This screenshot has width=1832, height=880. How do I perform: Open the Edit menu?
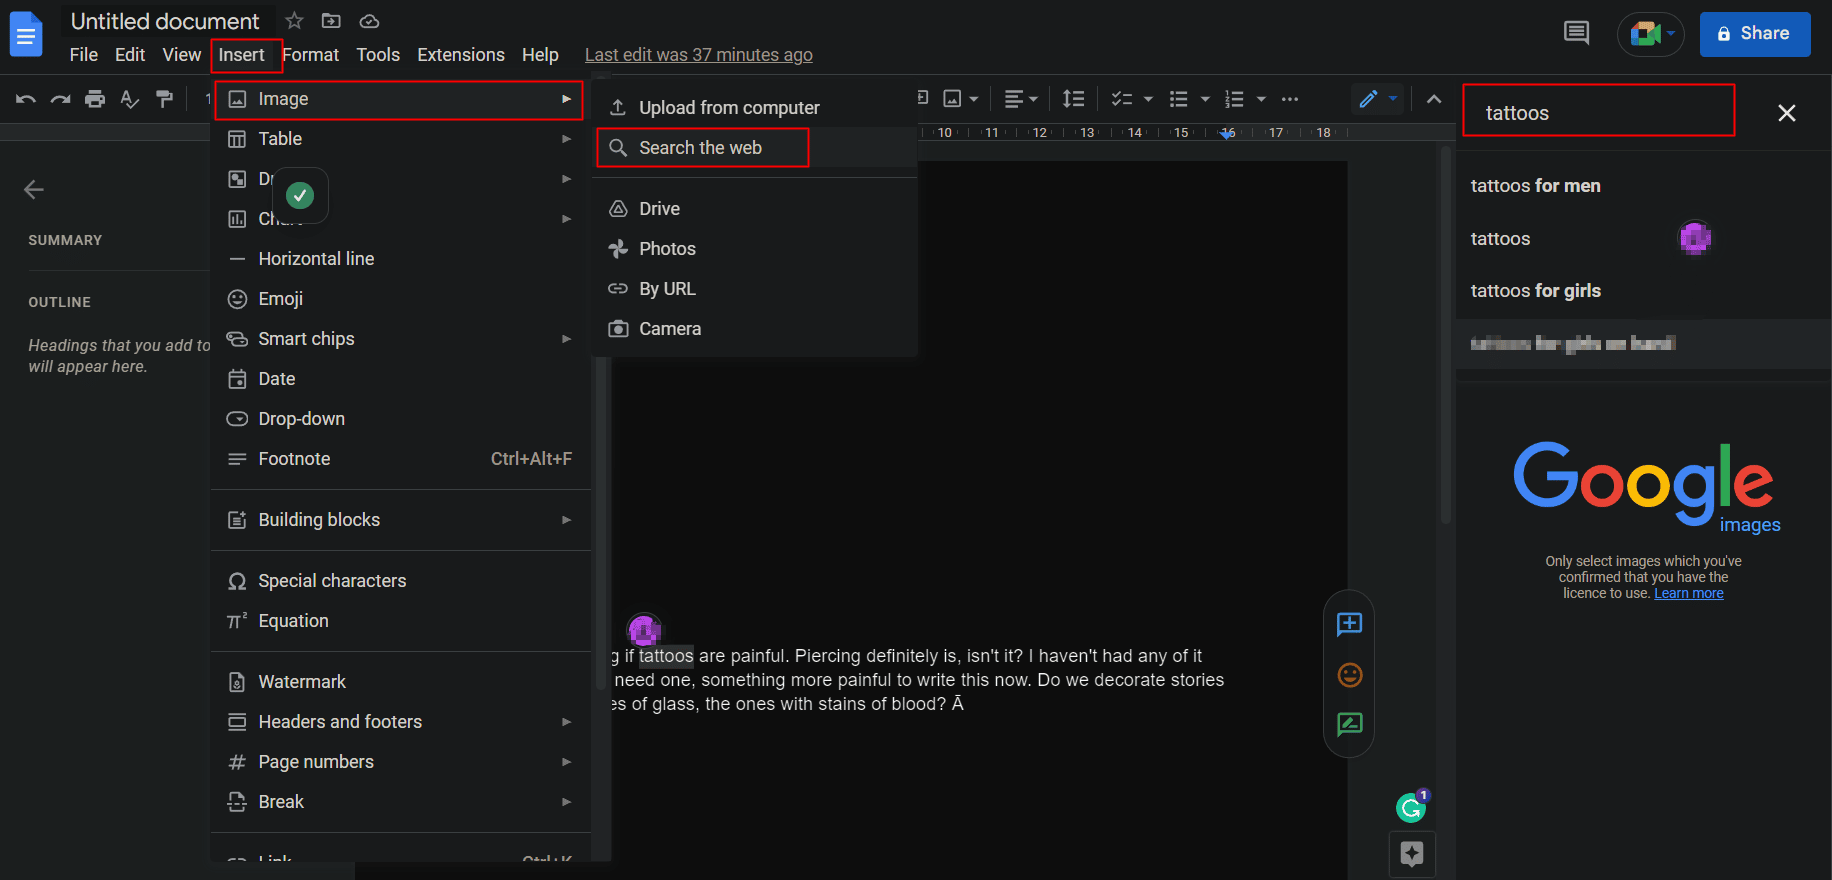click(x=130, y=55)
